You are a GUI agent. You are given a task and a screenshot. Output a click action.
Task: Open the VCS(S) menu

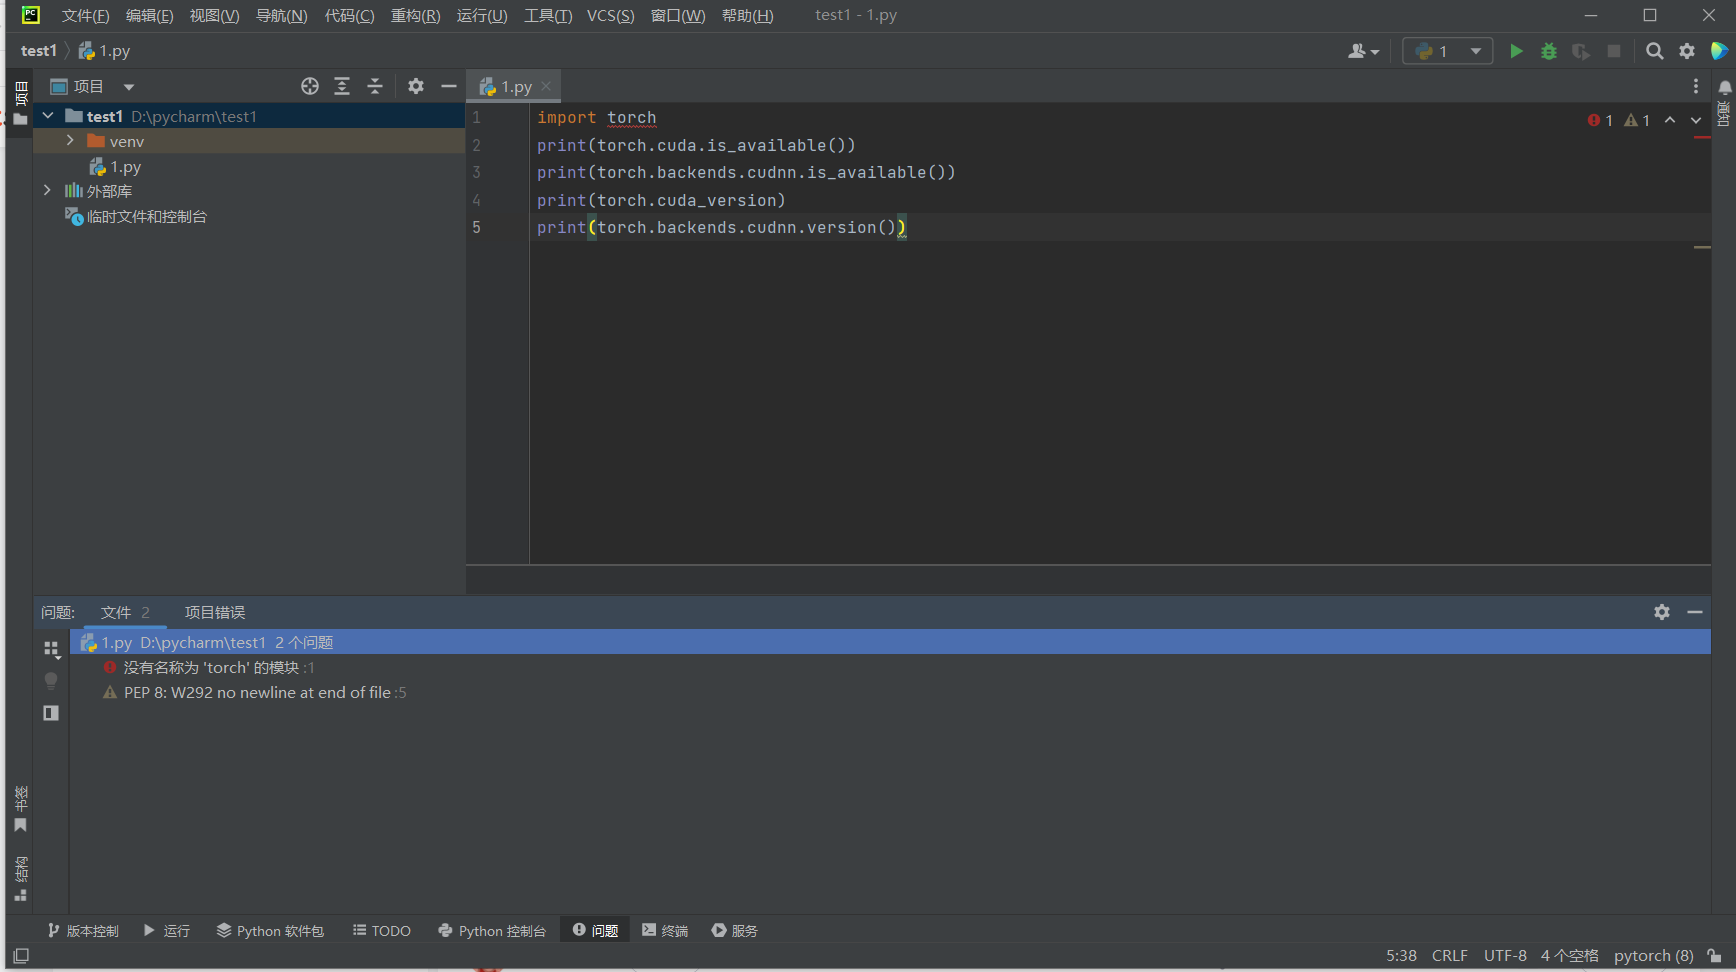(x=610, y=15)
